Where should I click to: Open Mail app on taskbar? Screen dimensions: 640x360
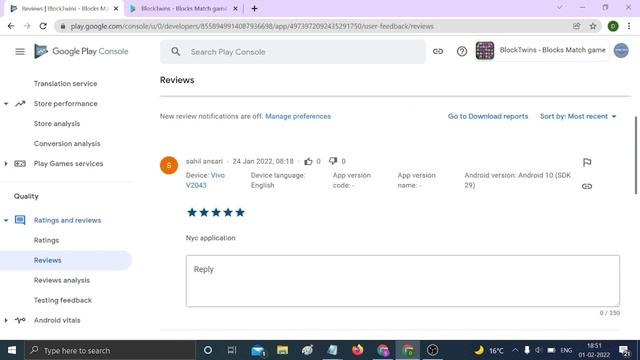[258, 350]
